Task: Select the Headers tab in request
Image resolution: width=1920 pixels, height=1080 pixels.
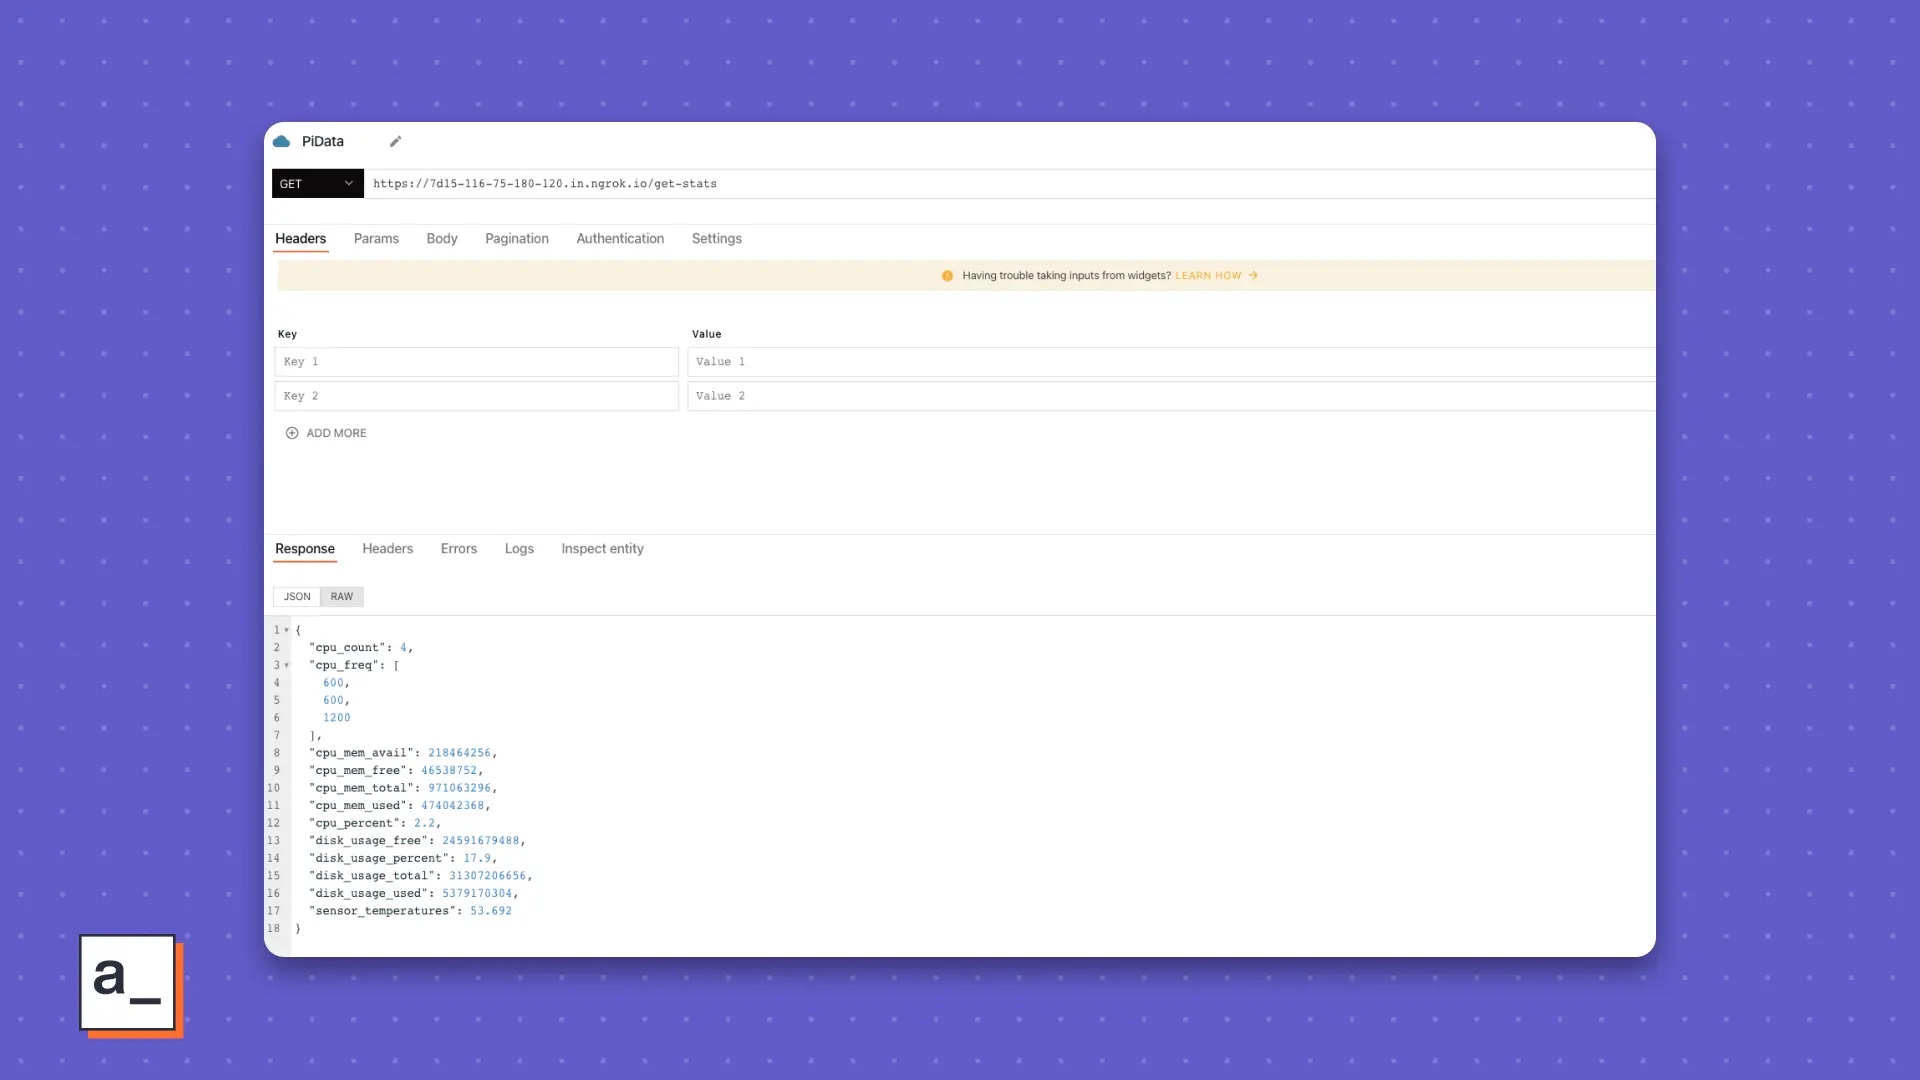Action: coord(301,237)
